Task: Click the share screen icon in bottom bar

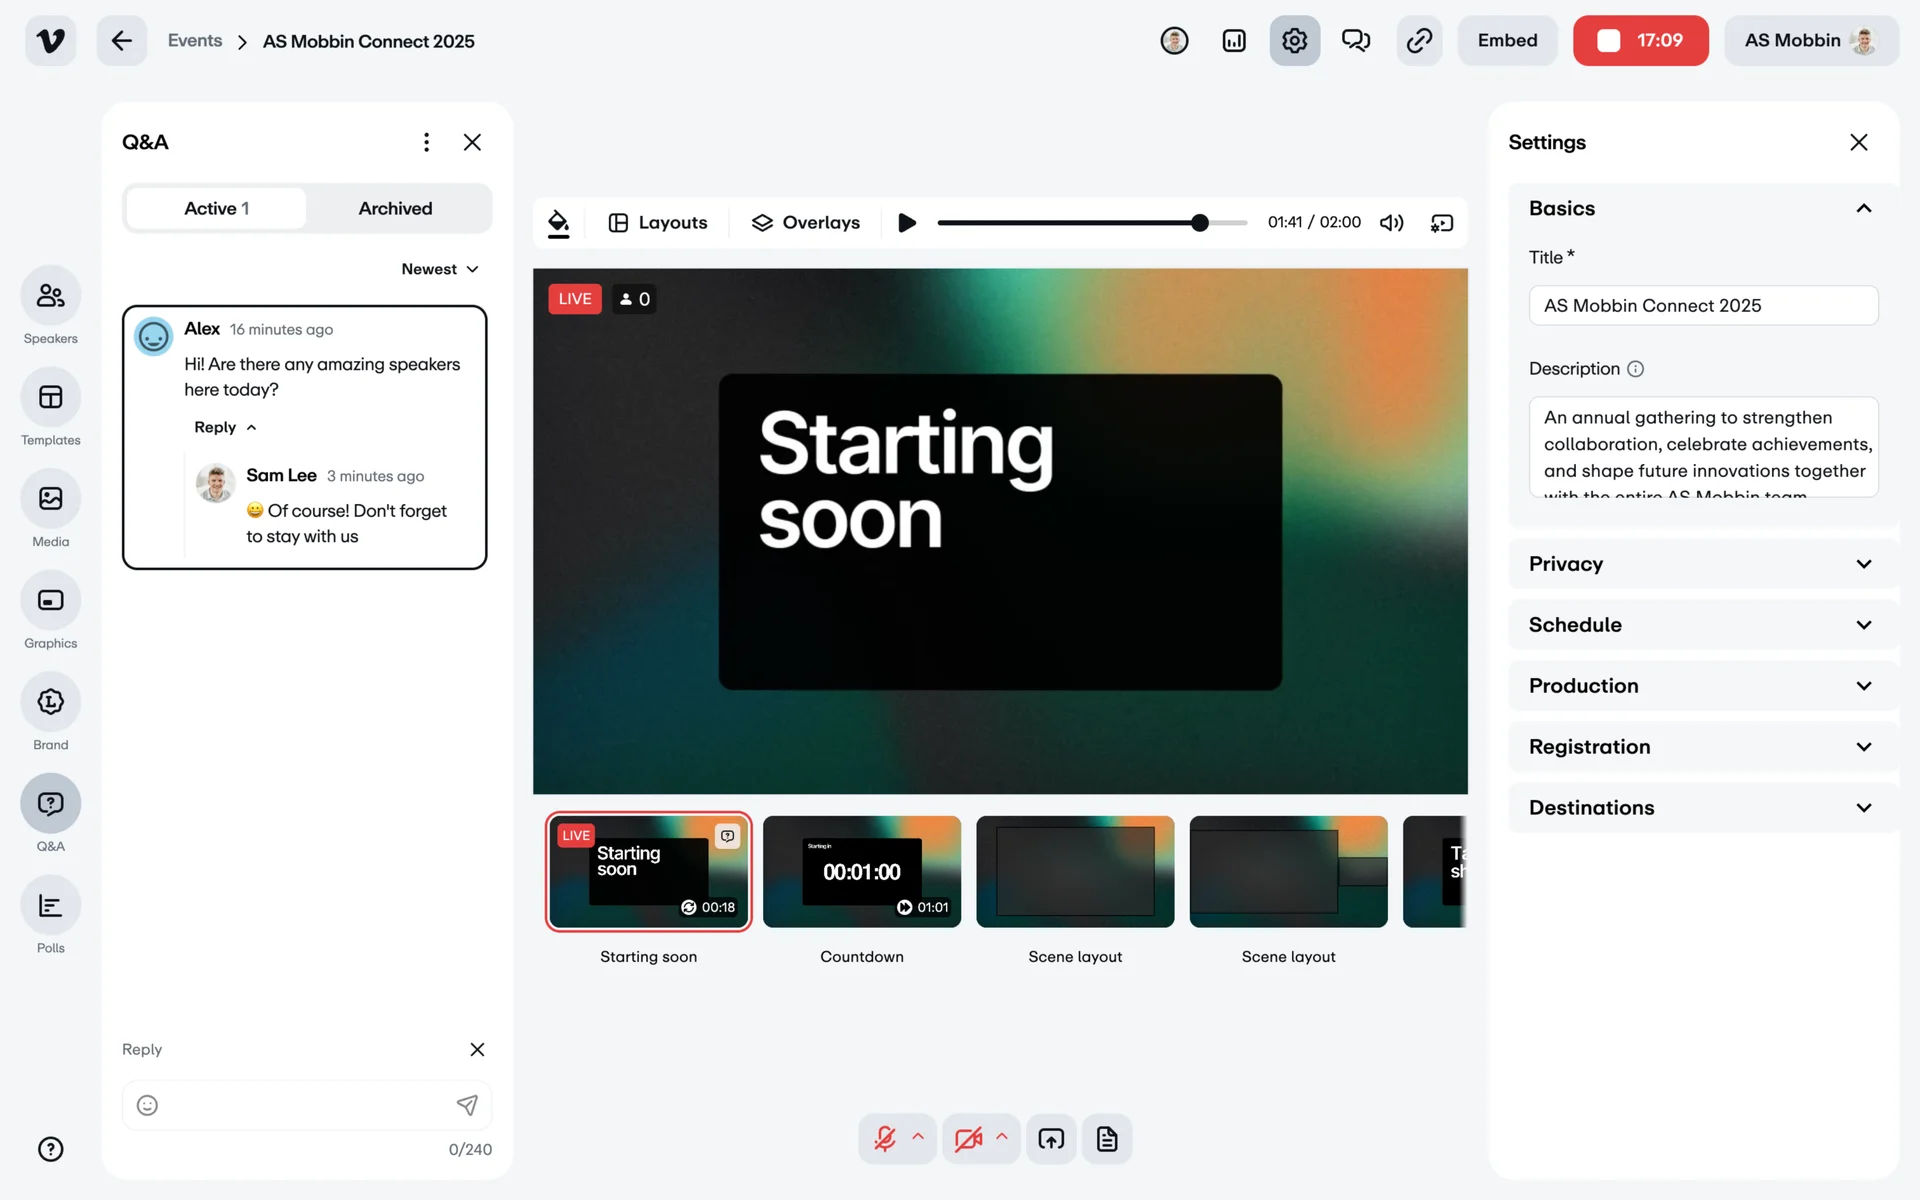Action: (x=1051, y=1139)
